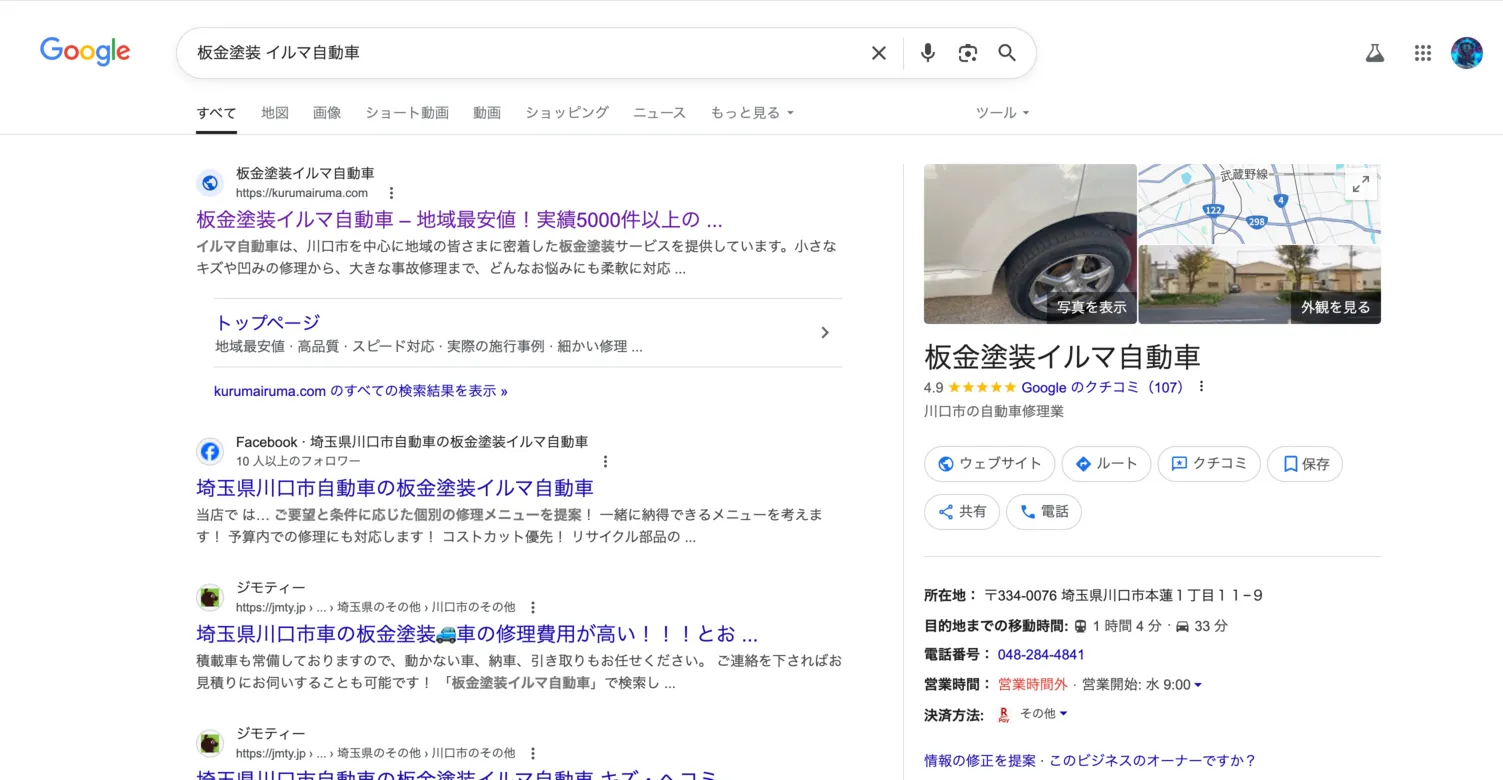The image size is (1503, 780).
Task: Select the ニュース tab
Action: coord(659,113)
